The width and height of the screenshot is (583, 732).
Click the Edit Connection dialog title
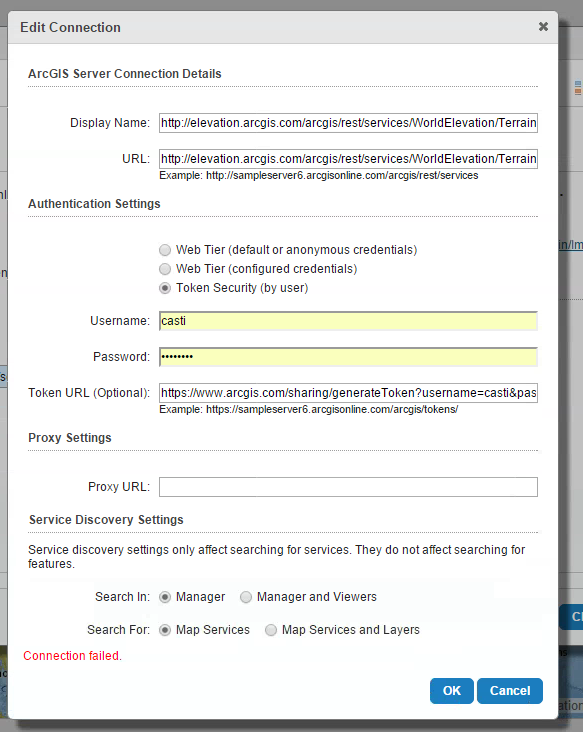pos(70,28)
